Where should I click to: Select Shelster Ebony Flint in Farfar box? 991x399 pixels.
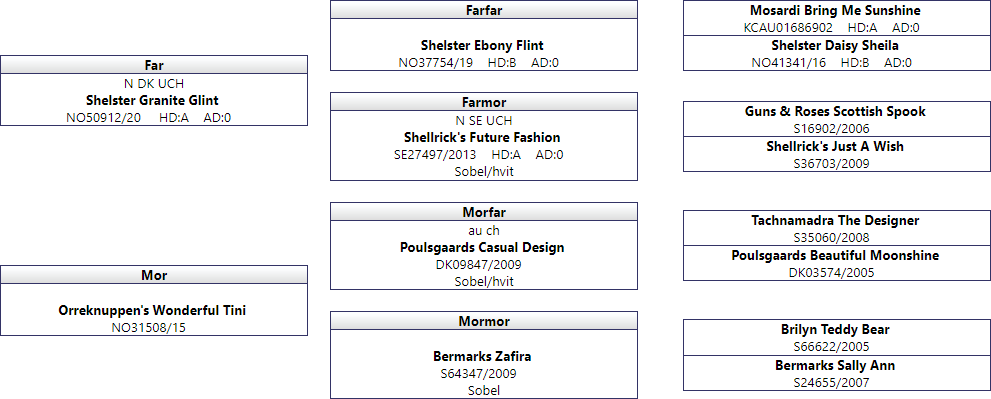482,46
